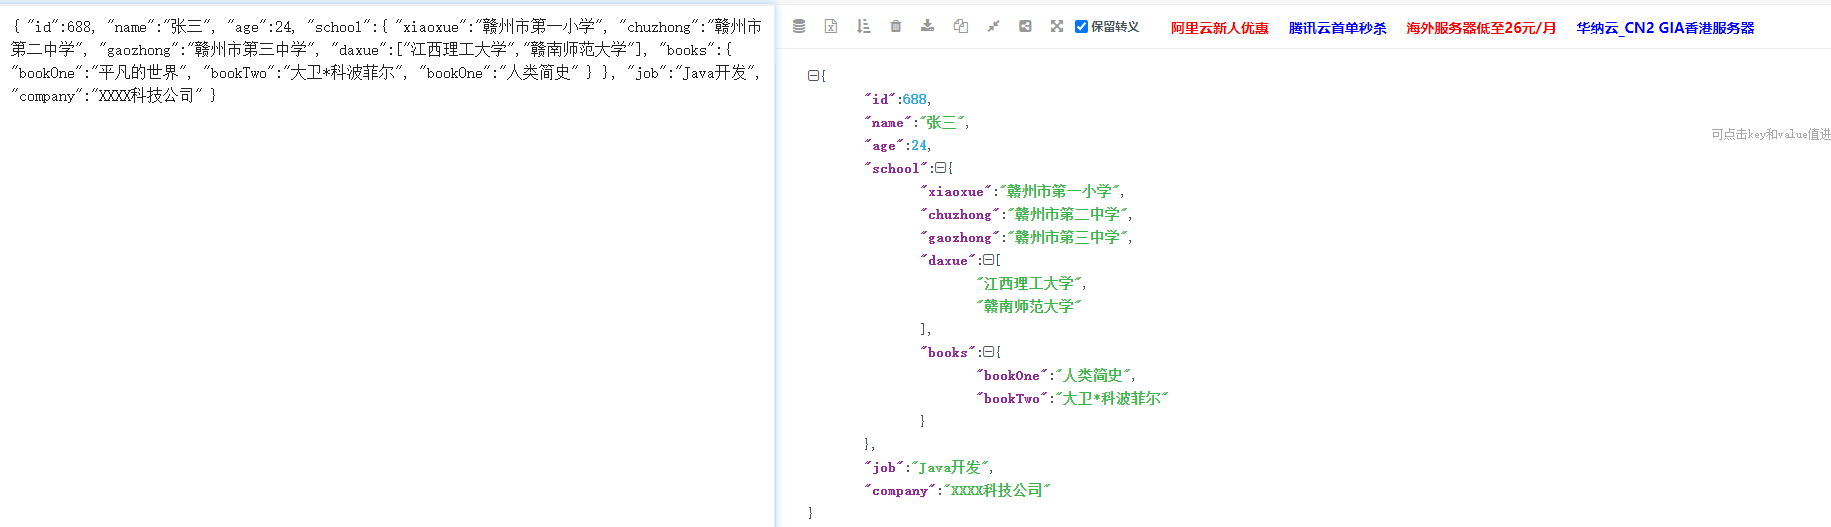The image size is (1831, 527).
Task: Collapse the books object node
Action: click(988, 352)
